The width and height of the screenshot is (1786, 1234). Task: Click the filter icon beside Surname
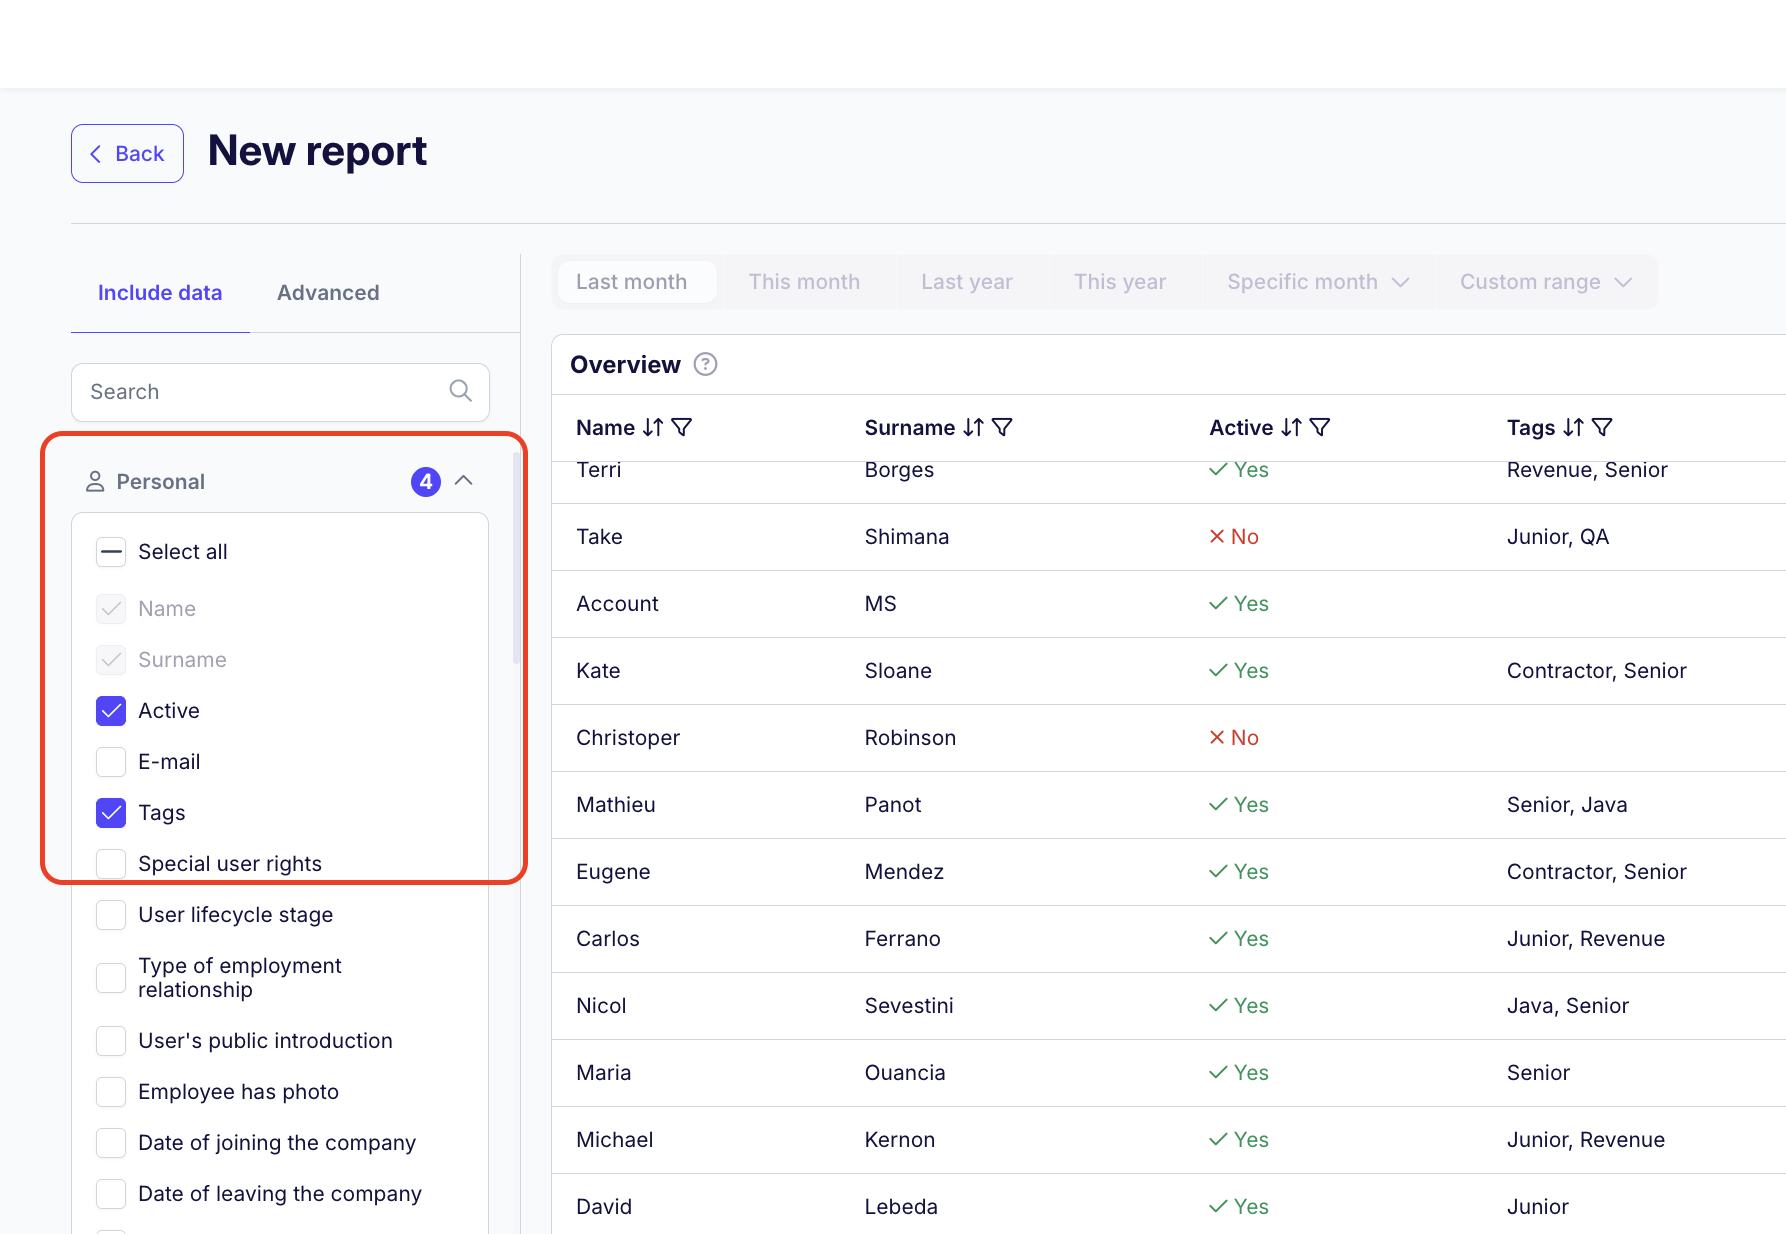pyautogui.click(x=1002, y=428)
